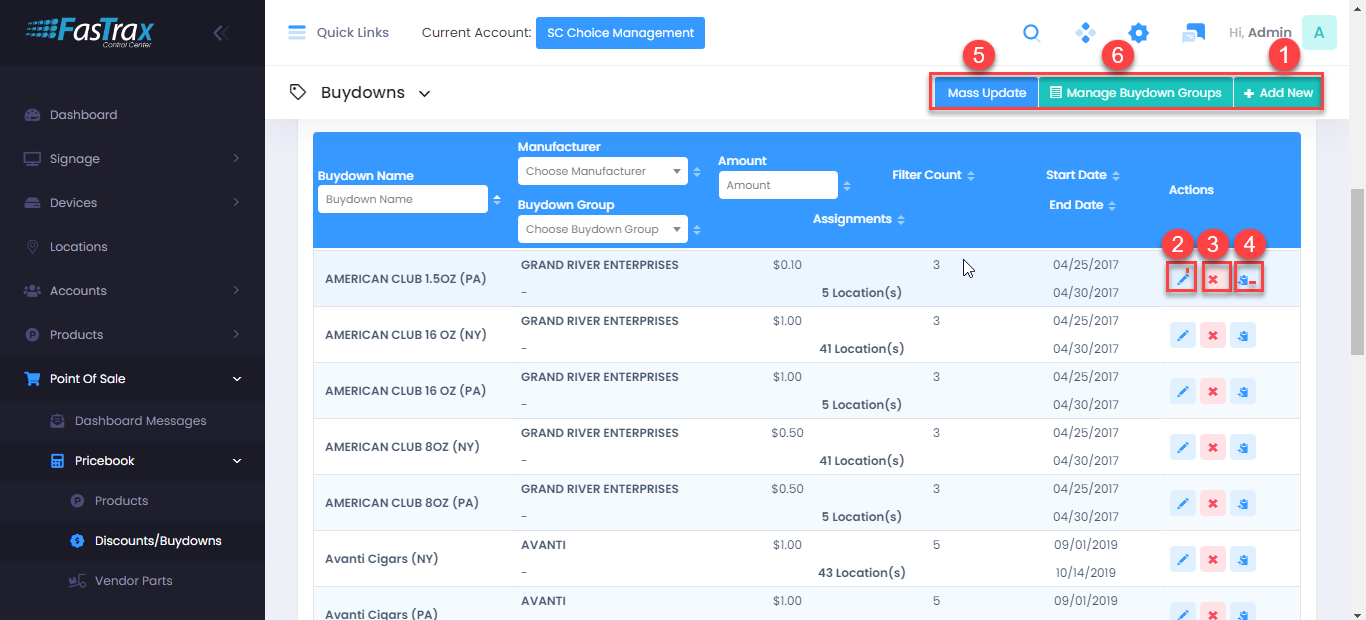Click the FasTrax Control Center logo
Viewport: 1366px width, 620px height.
coord(90,33)
